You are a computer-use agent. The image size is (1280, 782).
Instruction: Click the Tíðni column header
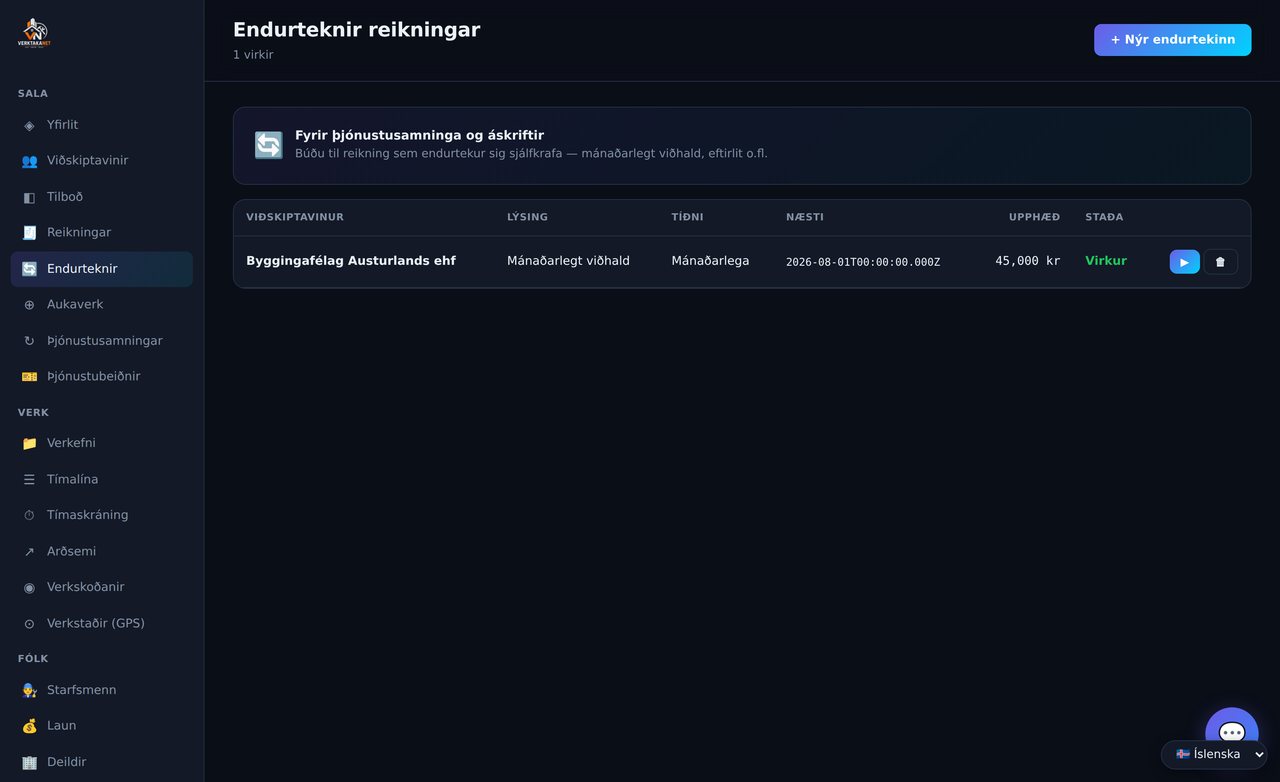pyautogui.click(x=687, y=217)
